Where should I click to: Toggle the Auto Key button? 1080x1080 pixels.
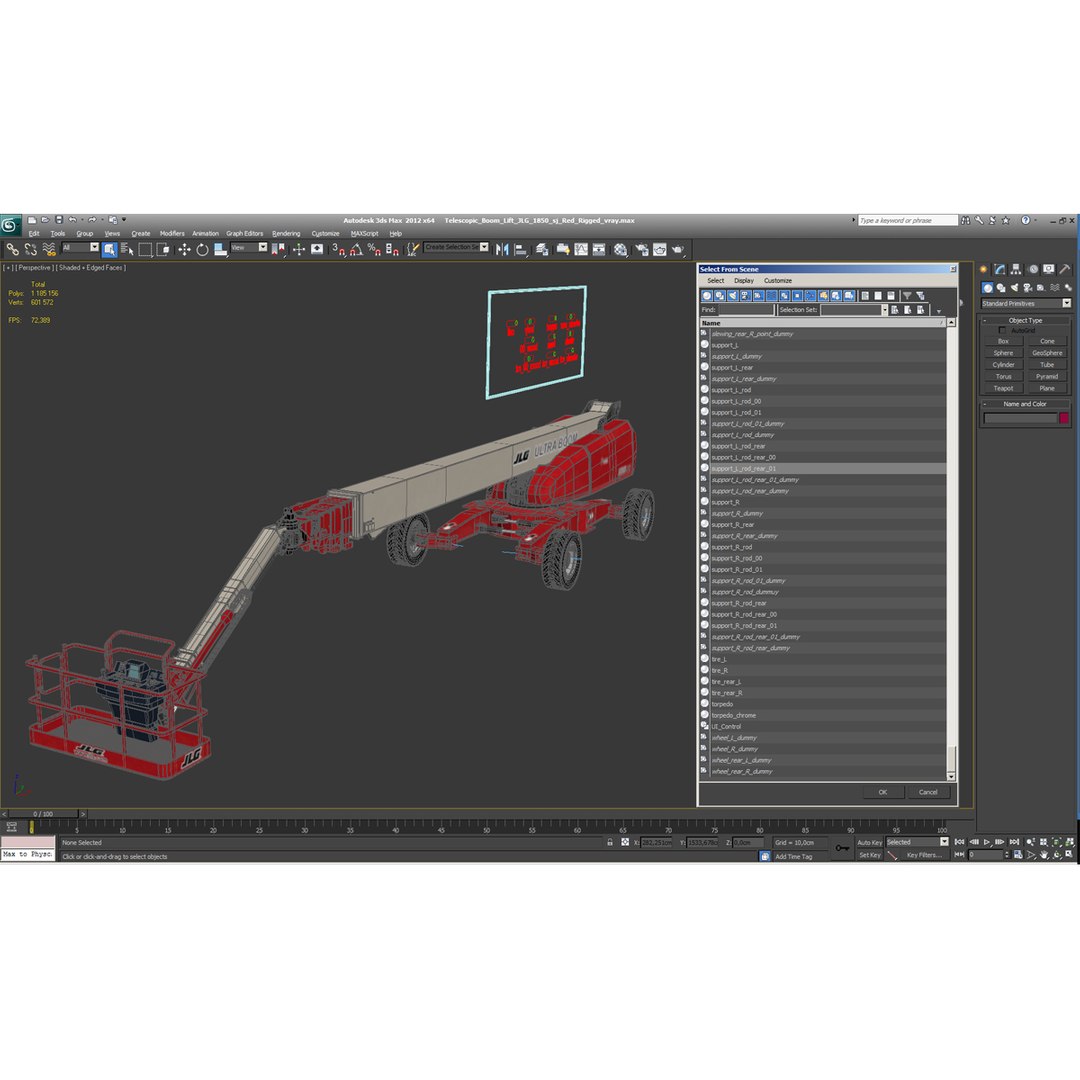tap(869, 842)
